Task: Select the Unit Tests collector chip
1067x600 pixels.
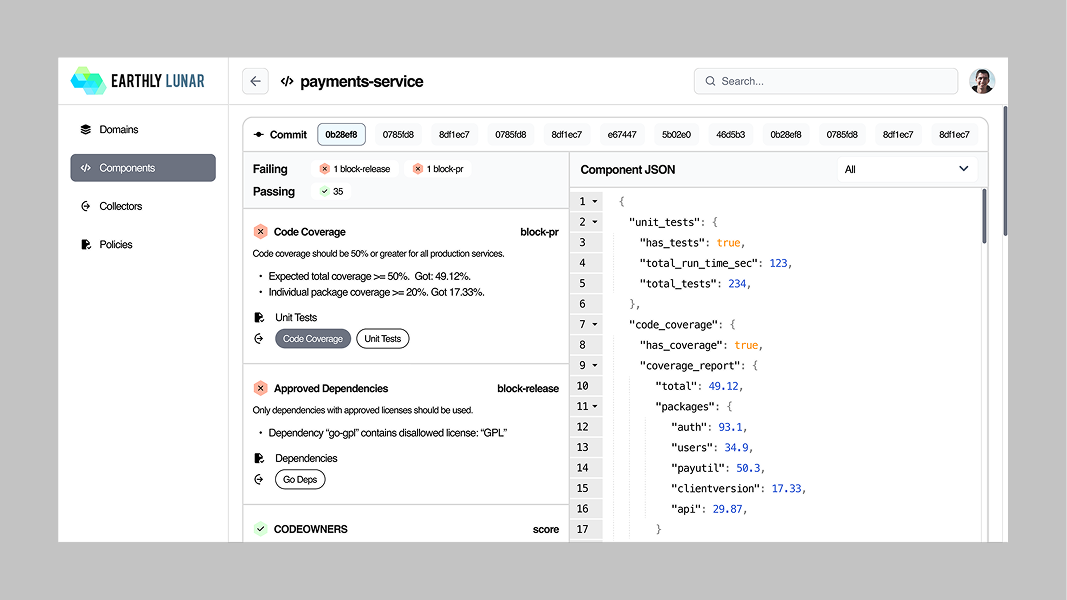Action: (382, 339)
